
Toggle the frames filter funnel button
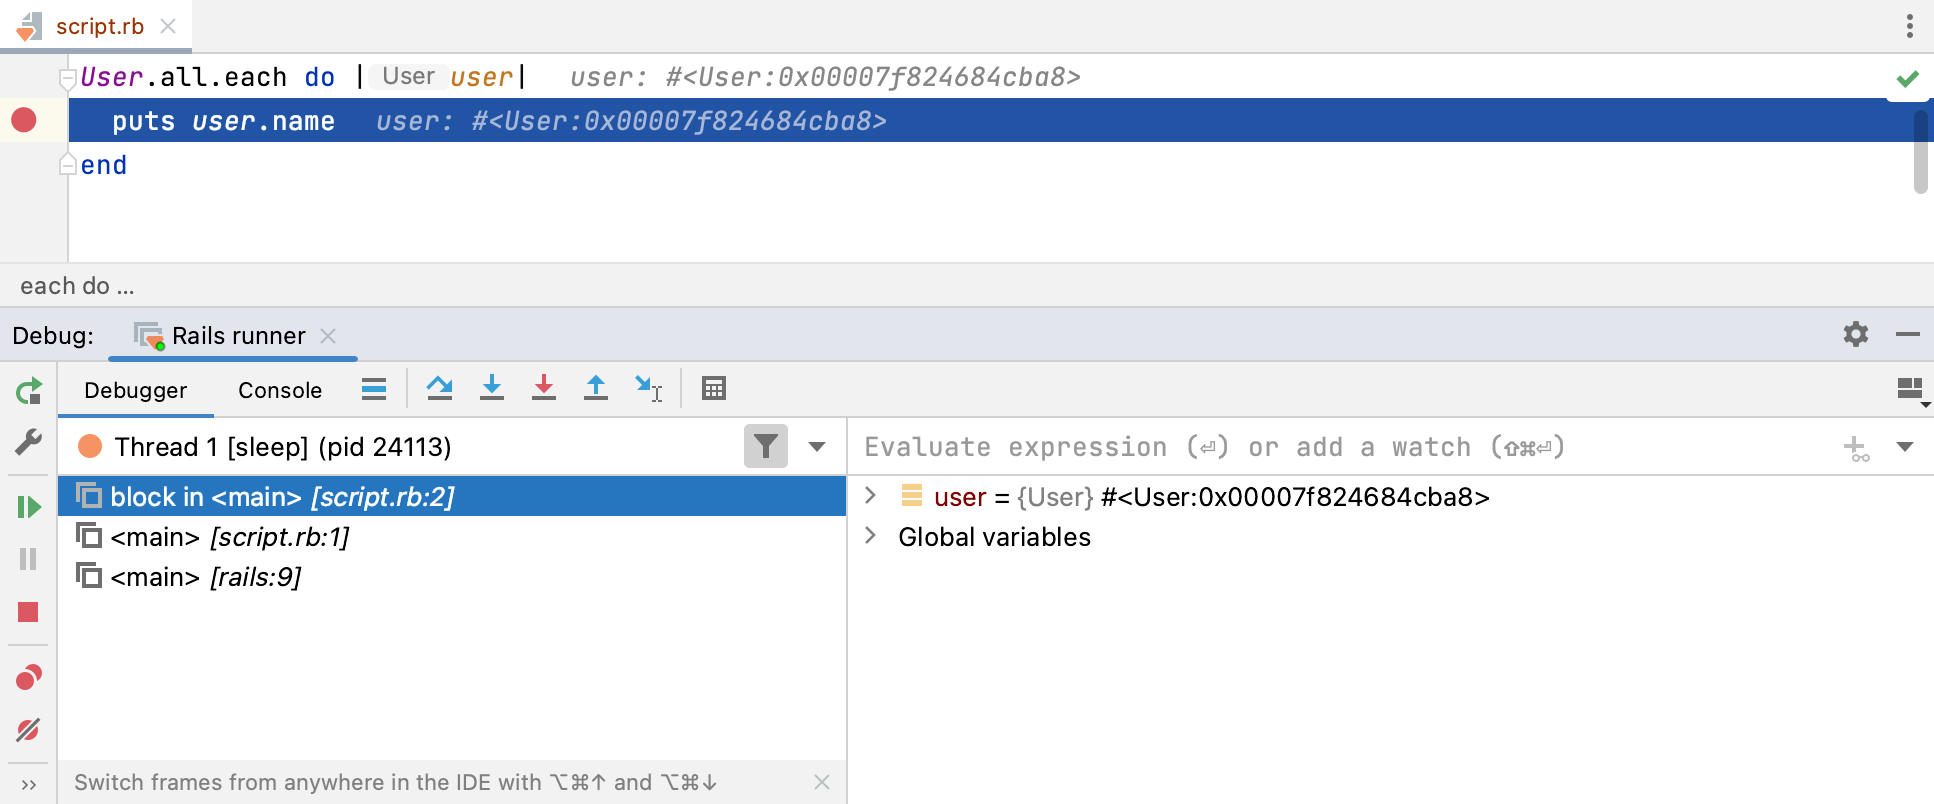766,446
